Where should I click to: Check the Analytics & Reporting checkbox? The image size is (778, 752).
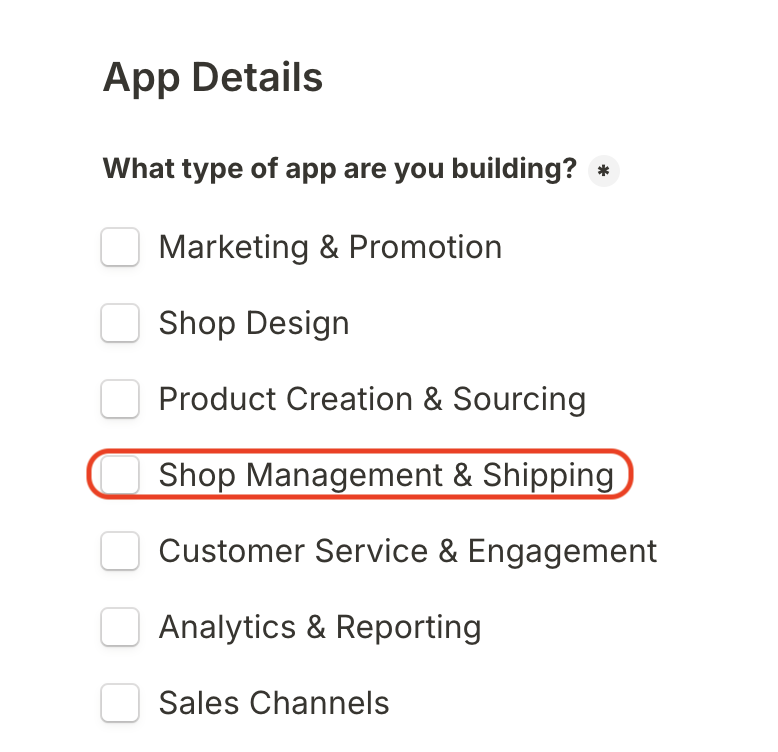click(120, 627)
